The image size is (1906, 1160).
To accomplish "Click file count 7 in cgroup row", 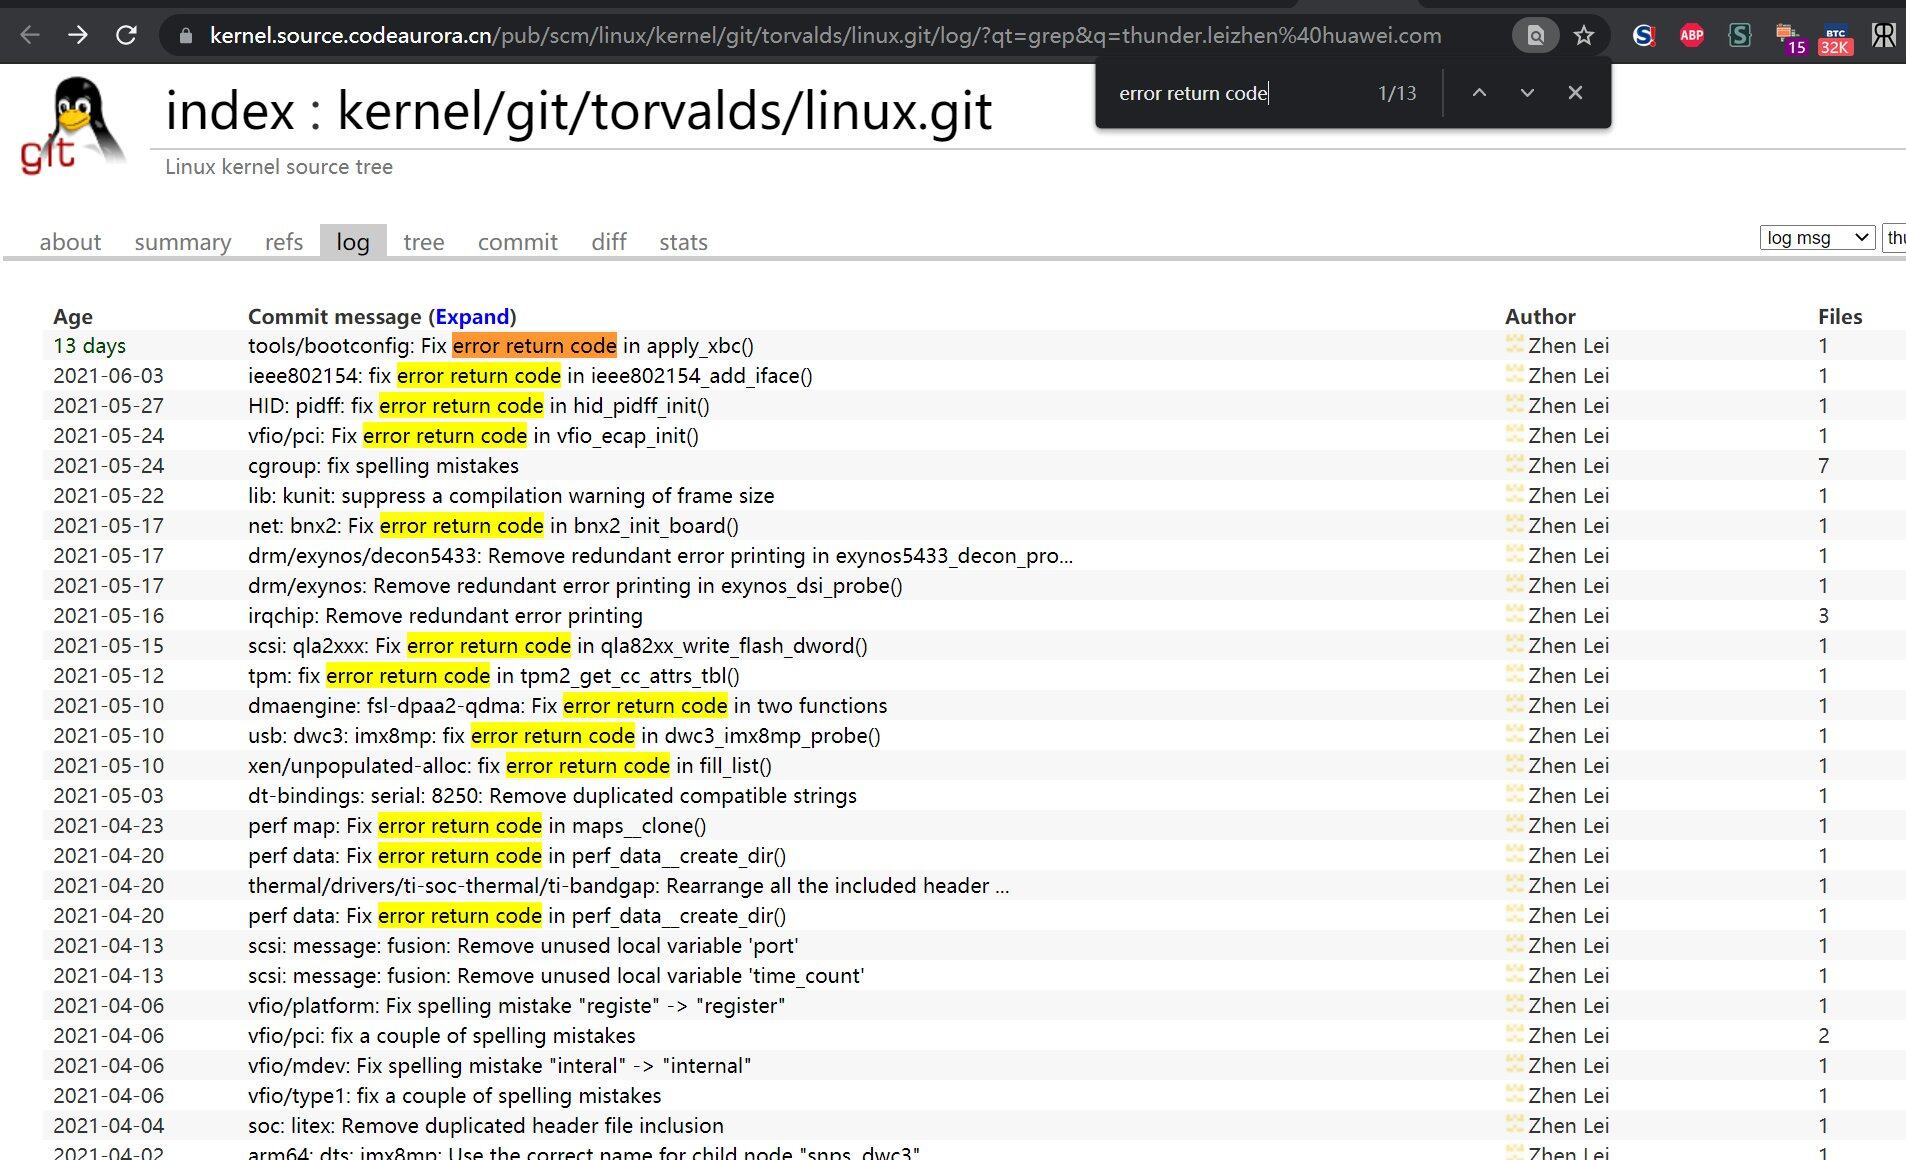I will coord(1823,466).
